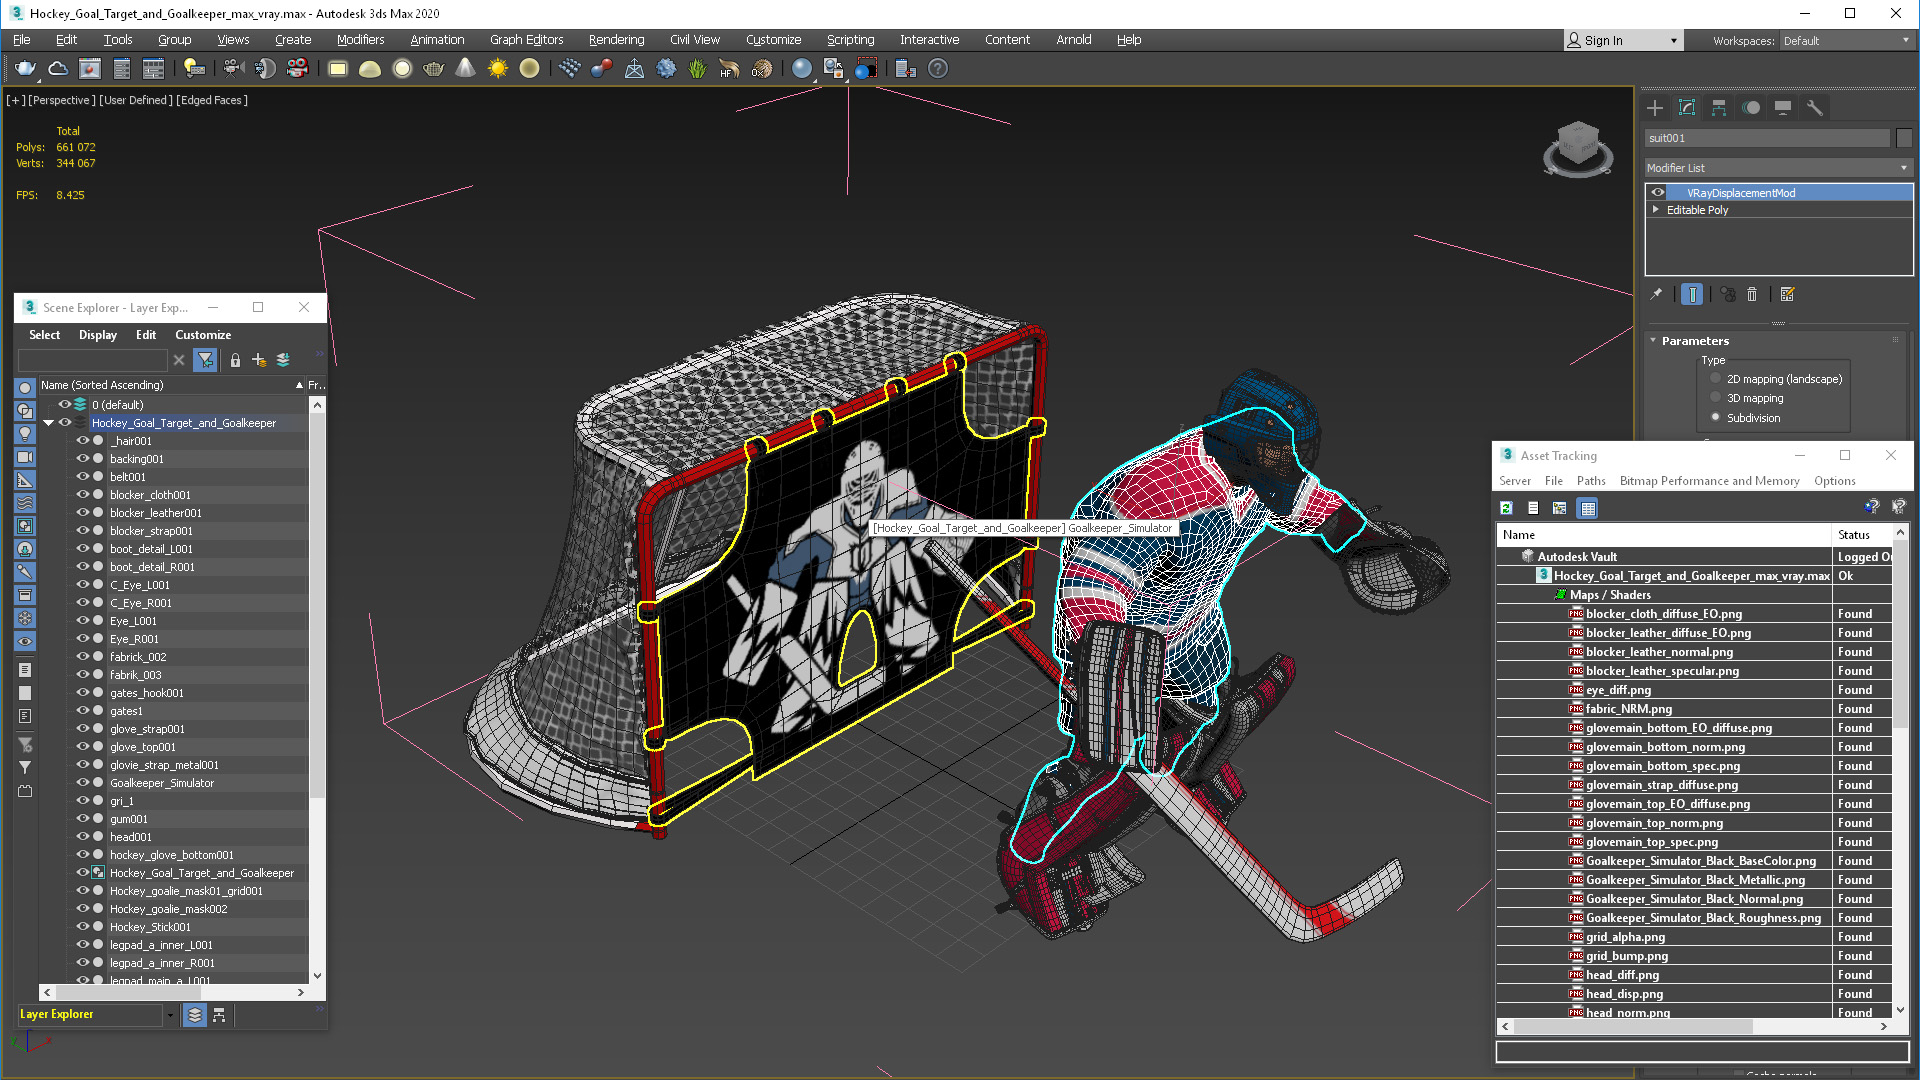Click the Pin Stack icon below modifier stack
The height and width of the screenshot is (1080, 1920).
coord(1656,294)
